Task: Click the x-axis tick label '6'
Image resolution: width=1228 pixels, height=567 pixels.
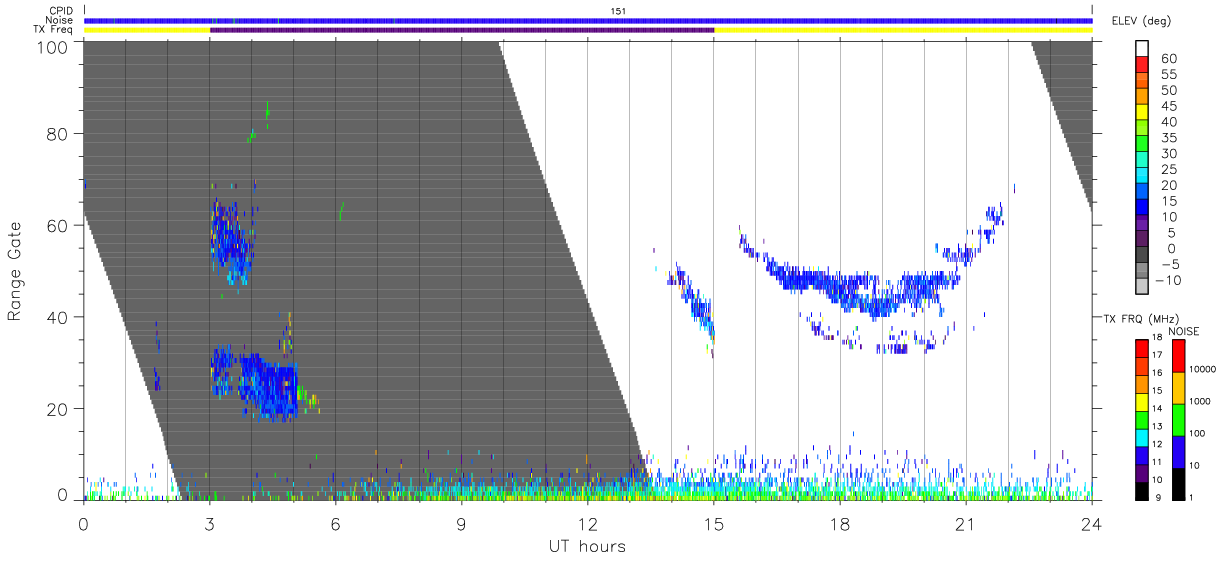Action: click(x=336, y=523)
